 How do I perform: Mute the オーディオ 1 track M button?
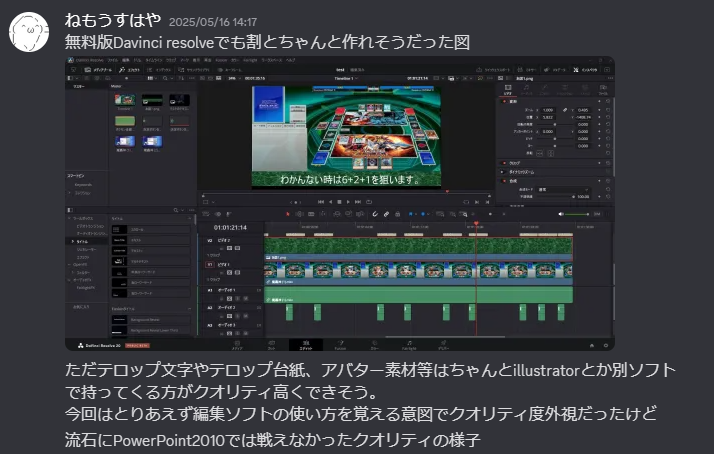pyautogui.click(x=245, y=298)
